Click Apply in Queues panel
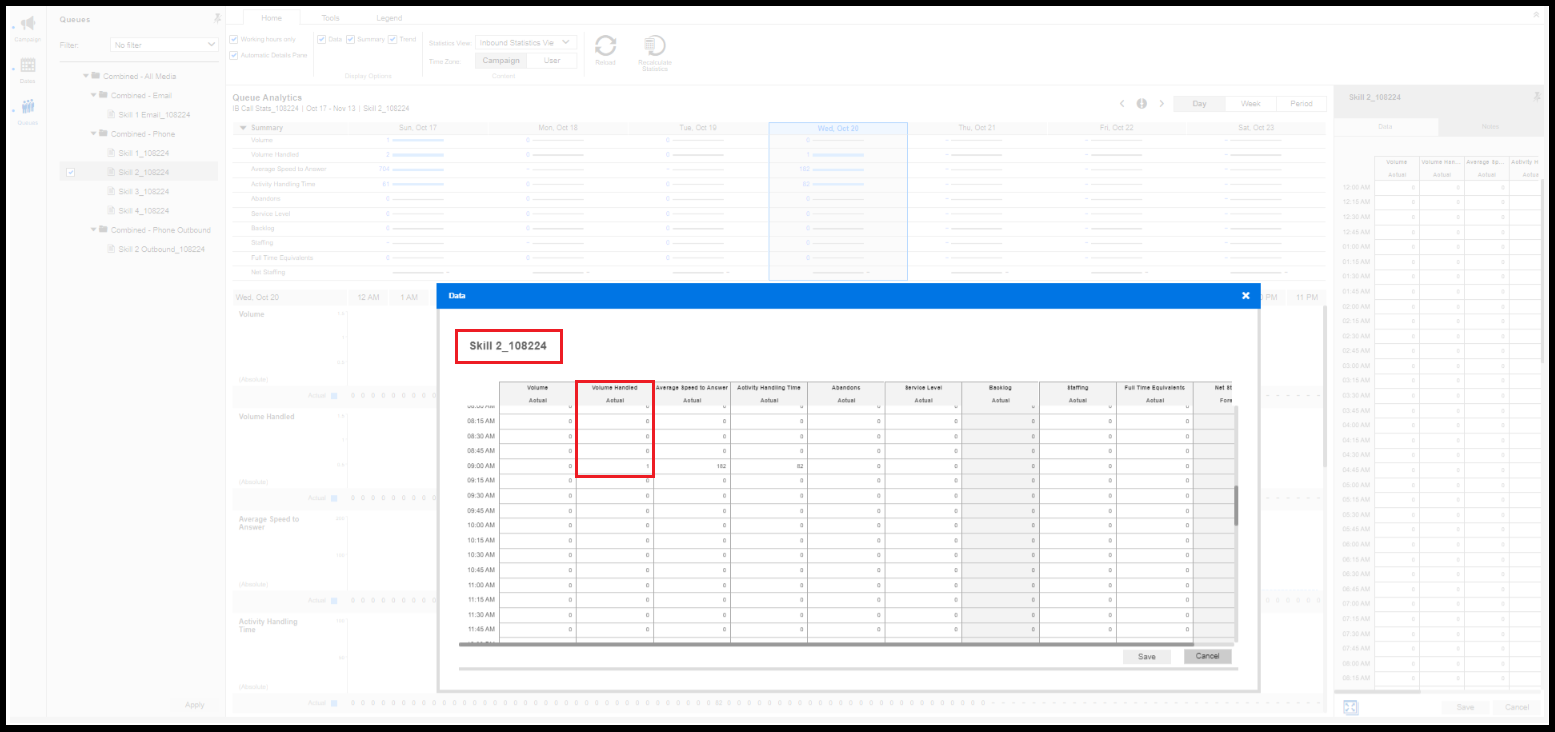 195,705
